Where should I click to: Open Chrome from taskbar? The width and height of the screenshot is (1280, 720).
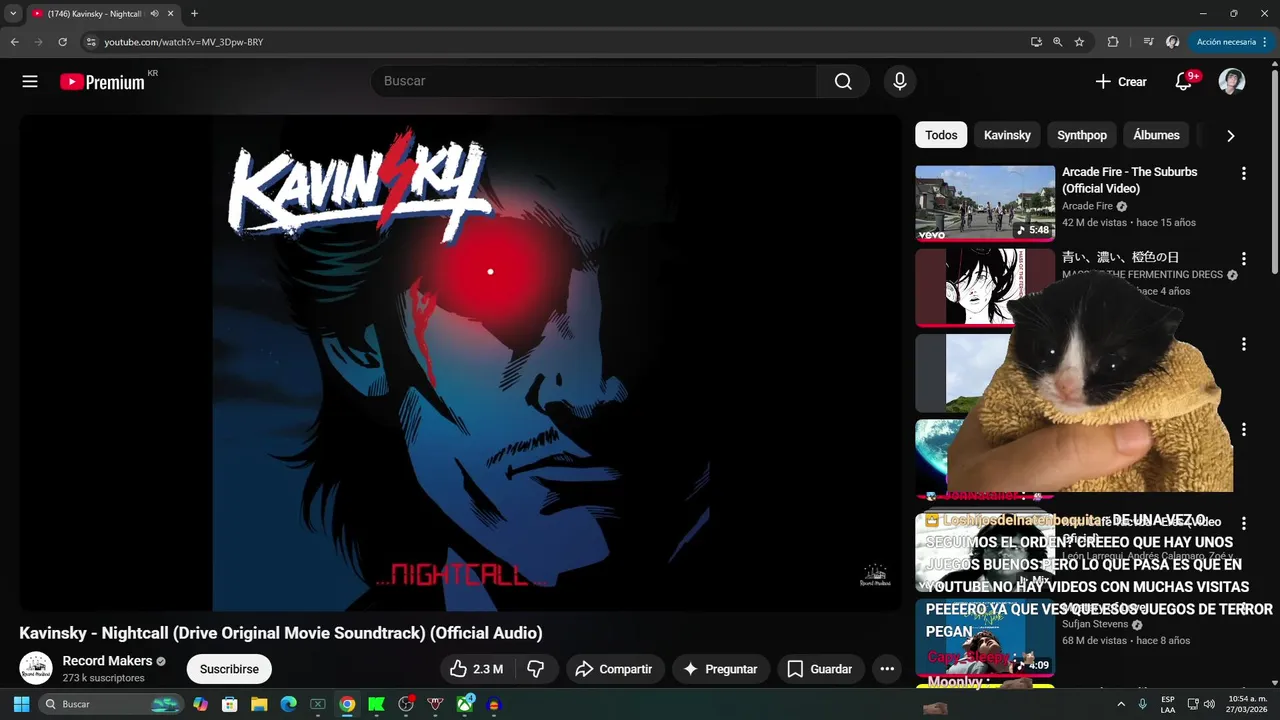[347, 704]
